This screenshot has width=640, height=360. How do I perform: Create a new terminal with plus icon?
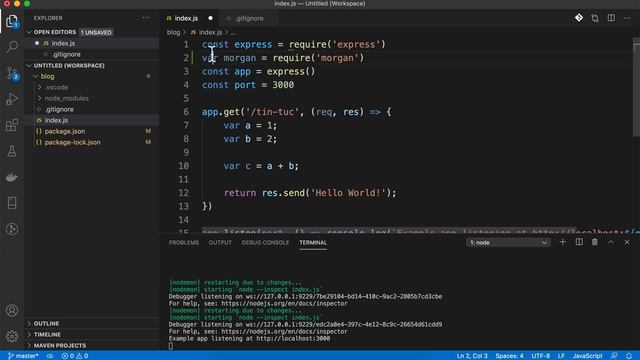(562, 242)
